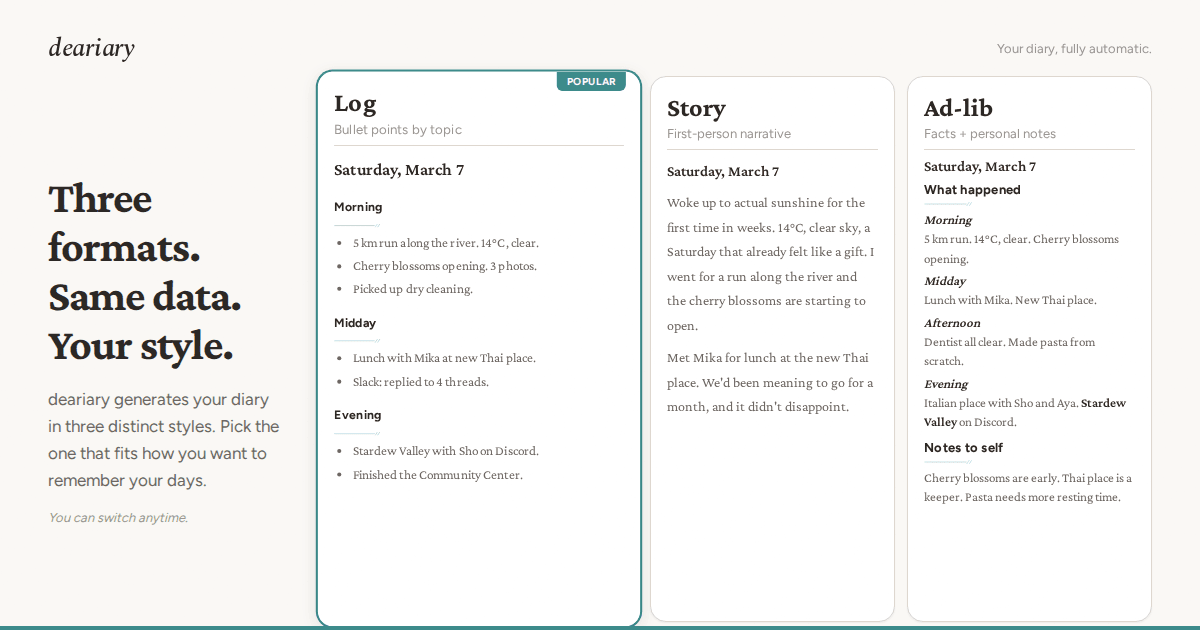Click 'You can switch anytime' text

point(117,517)
